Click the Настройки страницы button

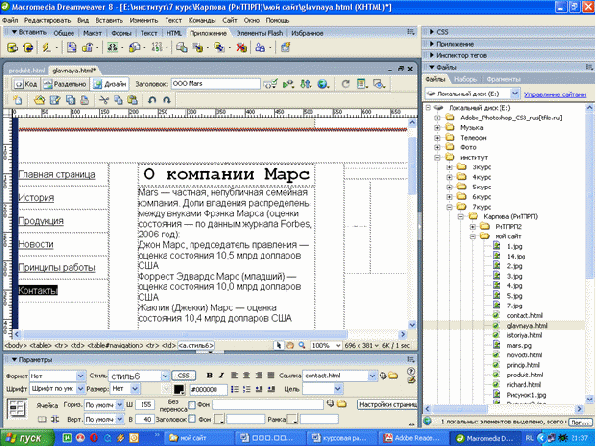tap(387, 405)
